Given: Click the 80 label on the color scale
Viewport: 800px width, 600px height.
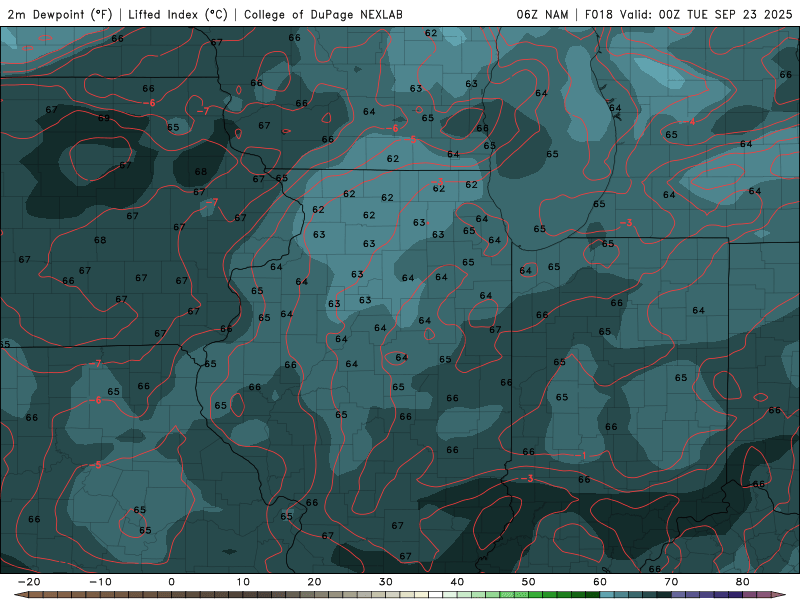Looking at the screenshot, I should coord(743,582).
